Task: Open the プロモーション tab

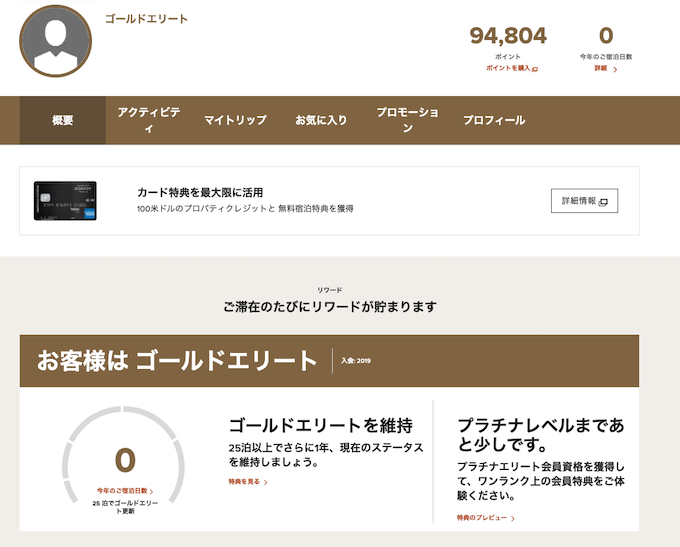Action: [407, 120]
